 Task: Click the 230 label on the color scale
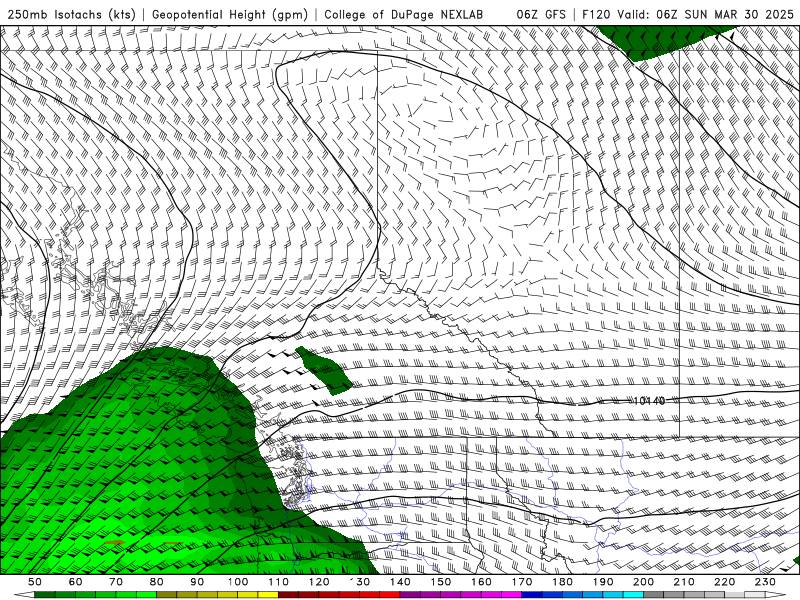(x=766, y=582)
